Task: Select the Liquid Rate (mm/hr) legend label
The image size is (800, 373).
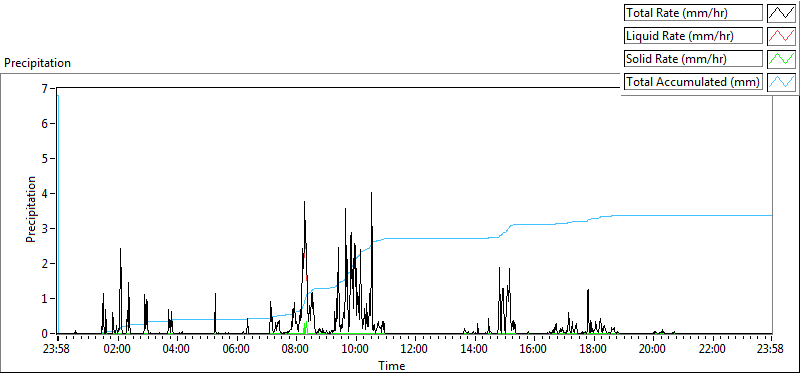Action: point(693,35)
